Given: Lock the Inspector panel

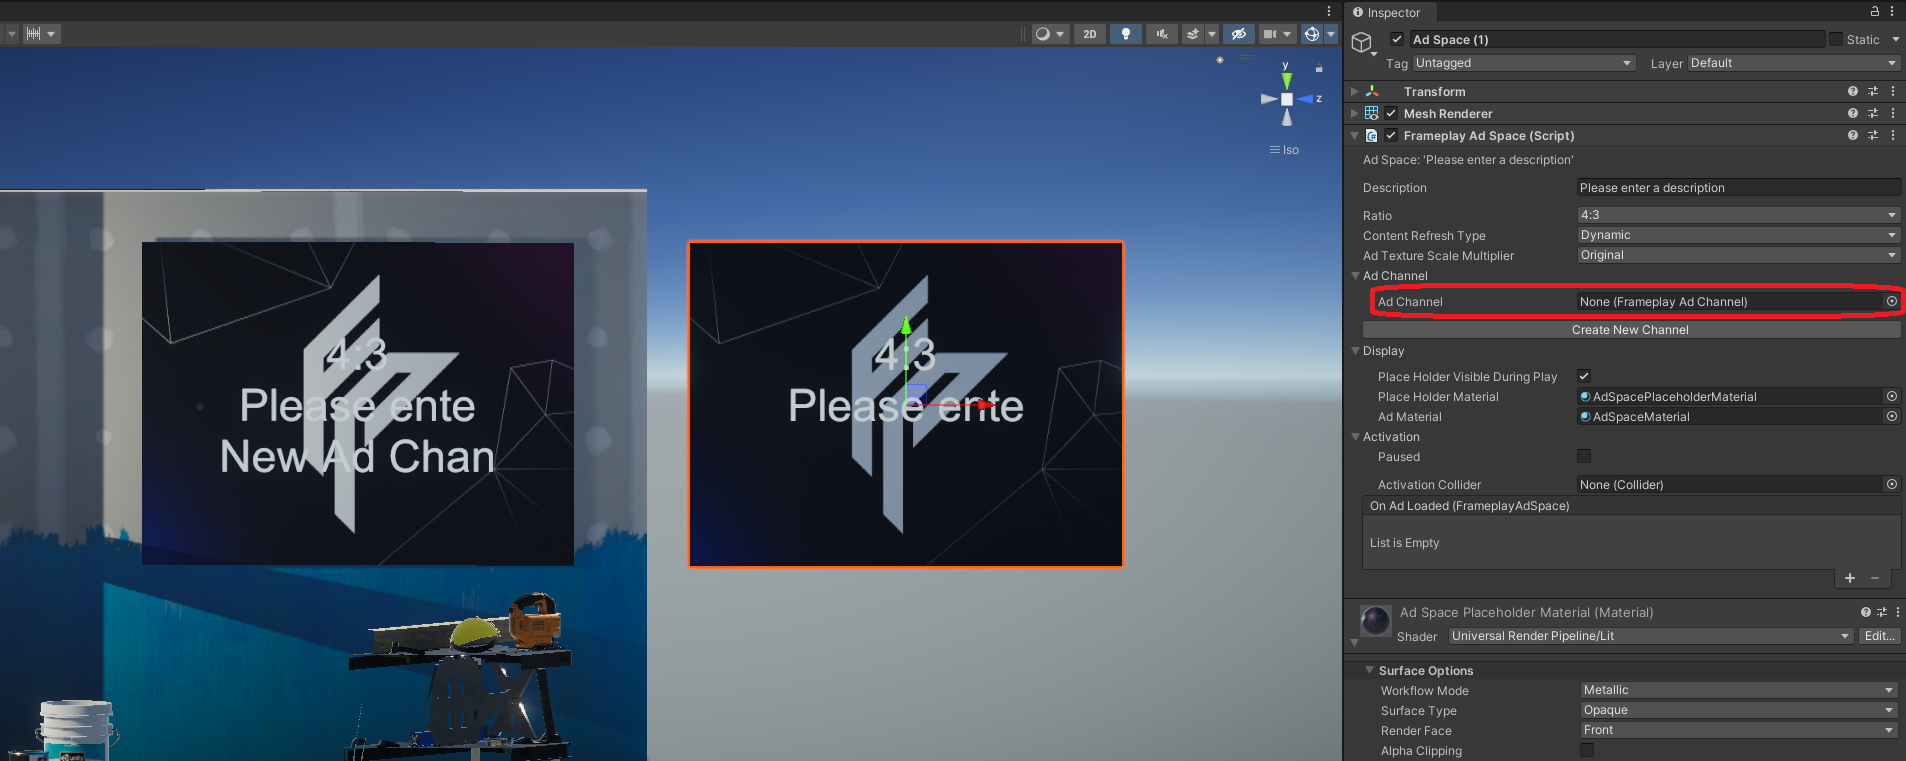Looking at the screenshot, I should click(x=1875, y=12).
